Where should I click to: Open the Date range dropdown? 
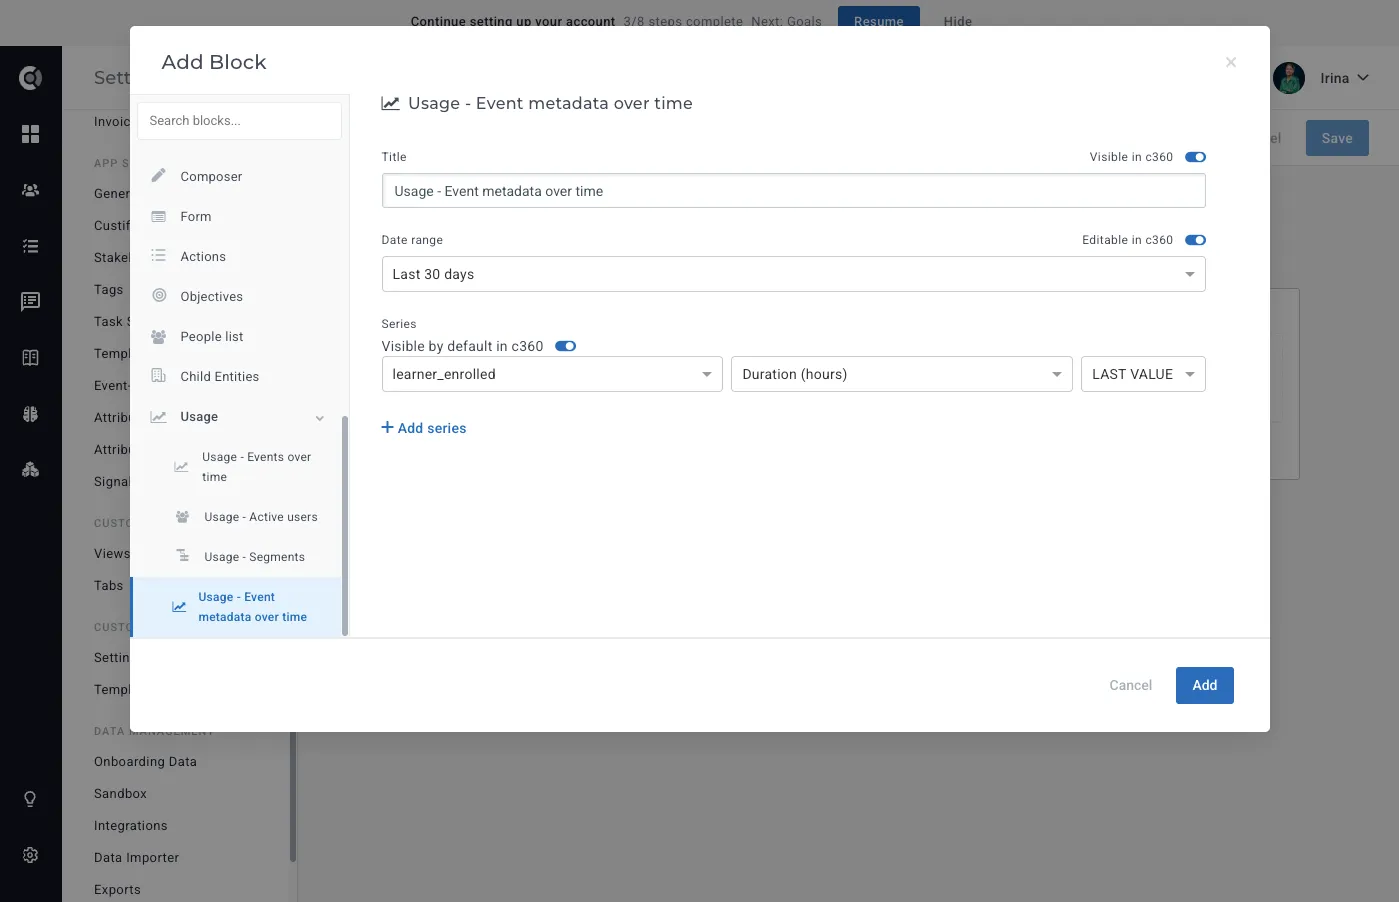[793, 274]
